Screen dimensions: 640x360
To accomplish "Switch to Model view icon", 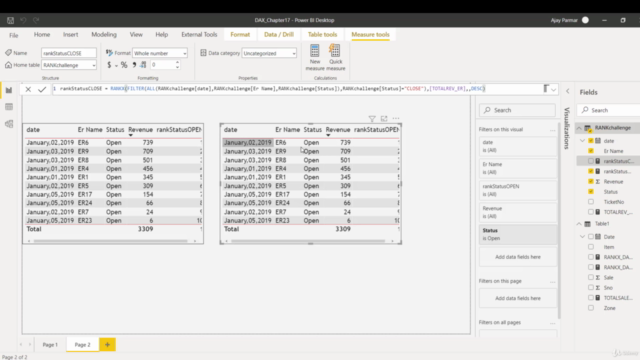I will pos(9,124).
